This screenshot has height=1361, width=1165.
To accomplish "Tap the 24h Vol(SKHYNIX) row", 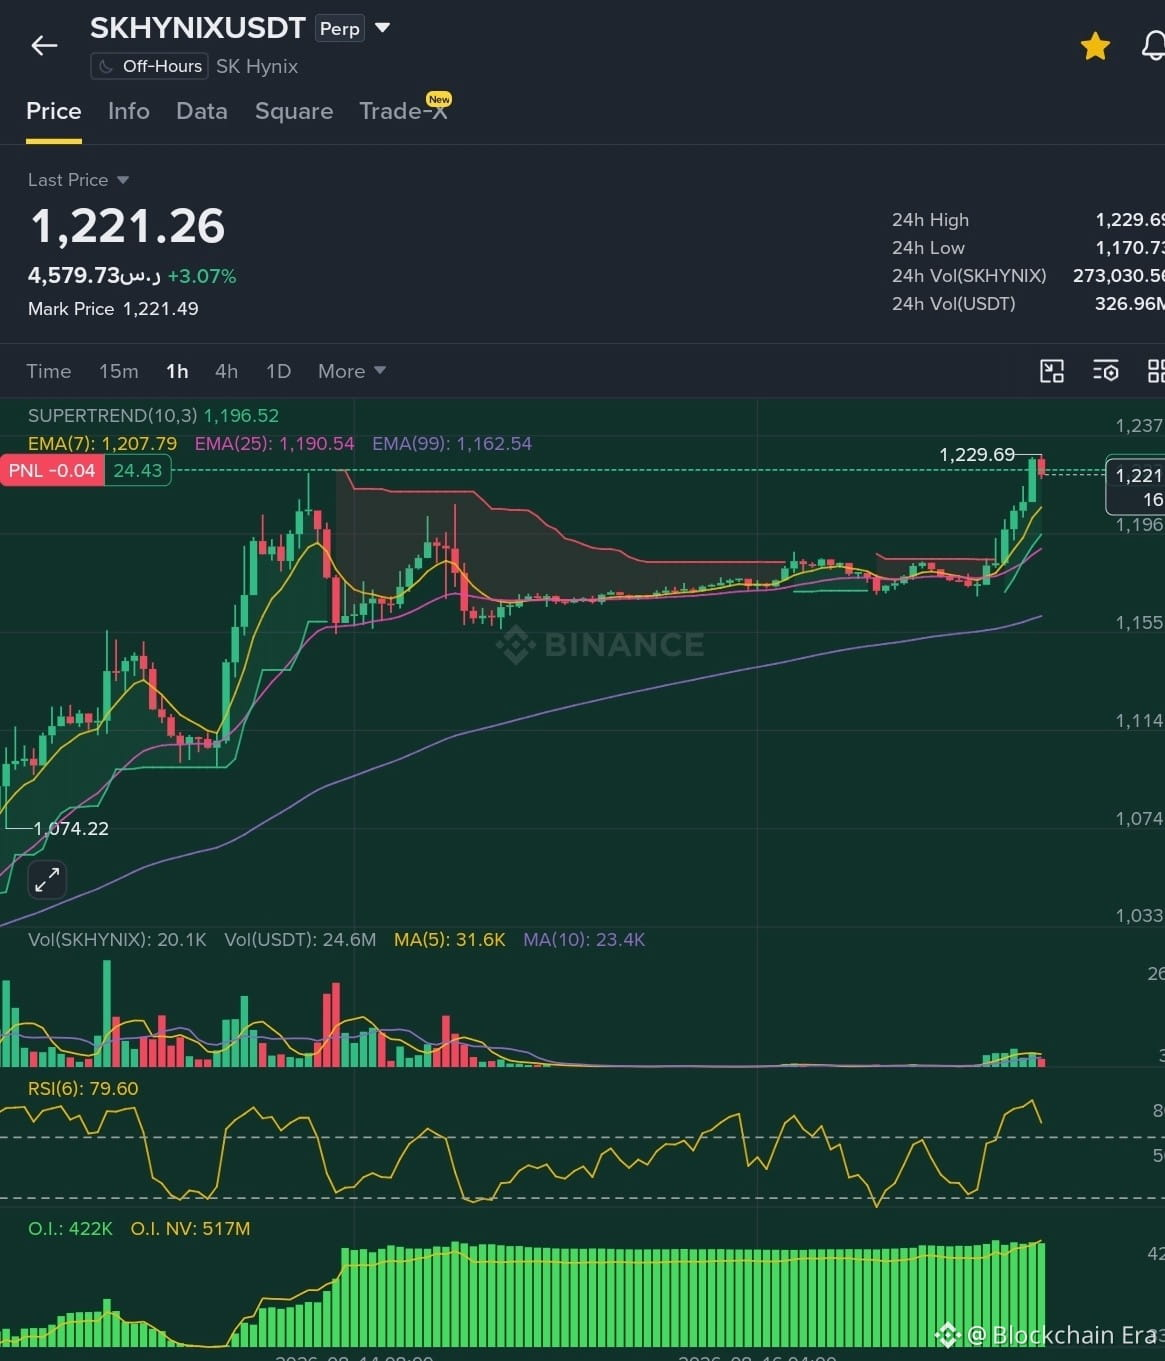I will coord(1028,276).
